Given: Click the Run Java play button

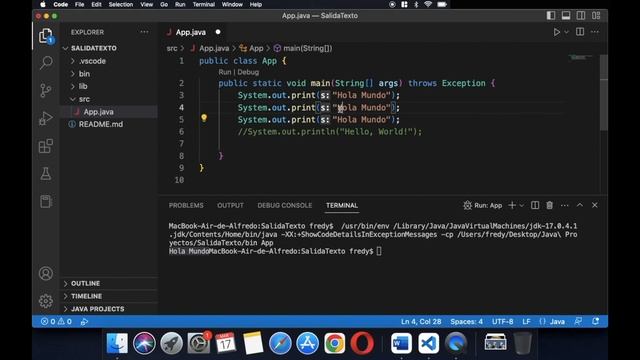Looking at the screenshot, I should tap(556, 32).
